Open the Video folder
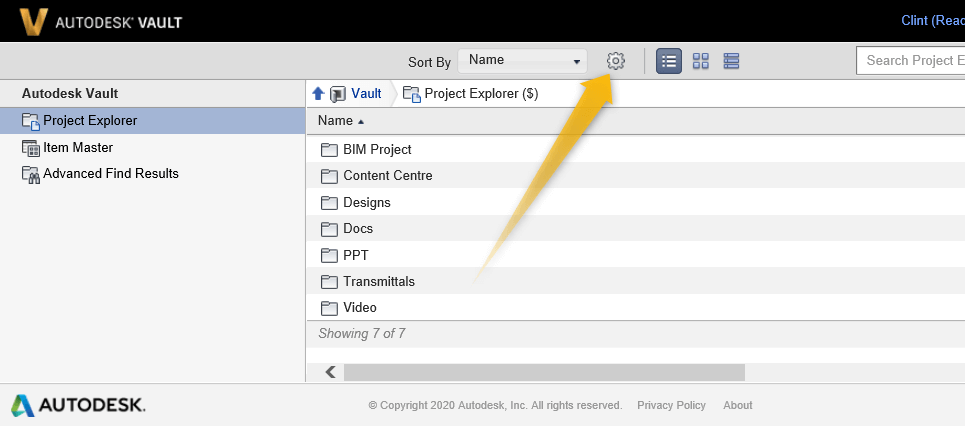 [359, 307]
